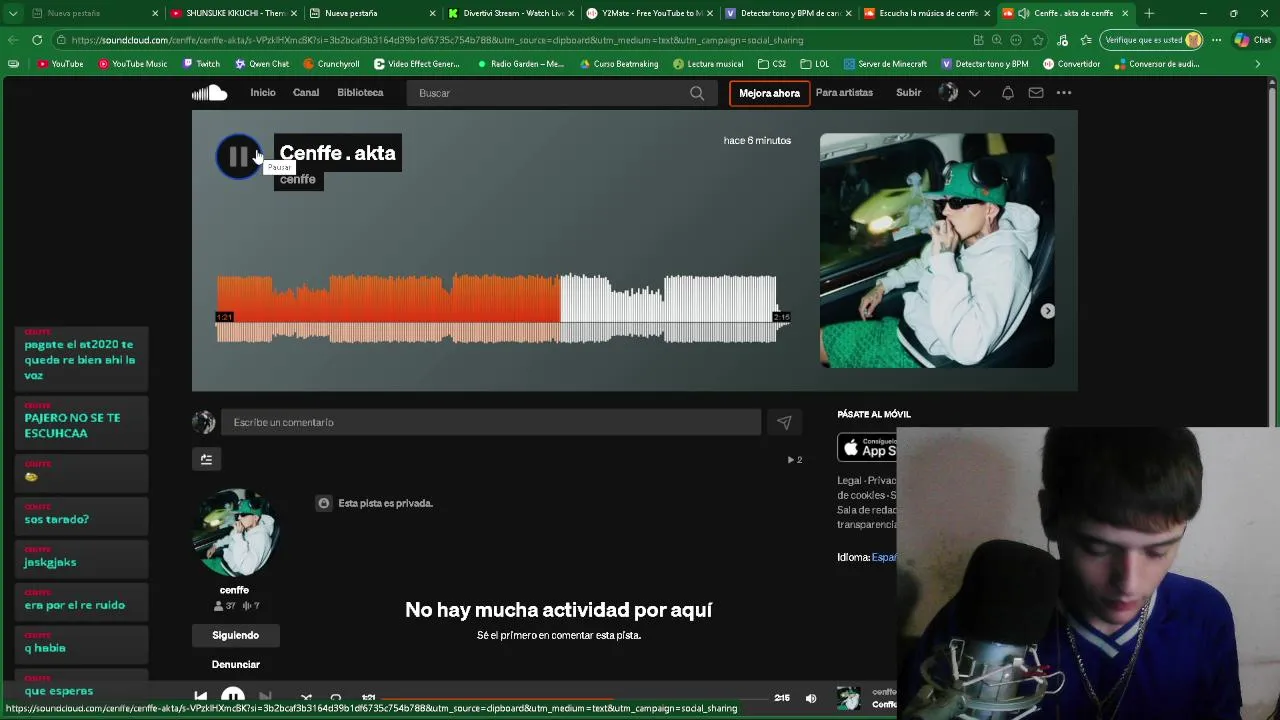This screenshot has height=720, width=1280.
Task: Go to the Inicio tab
Action: pyautogui.click(x=263, y=92)
